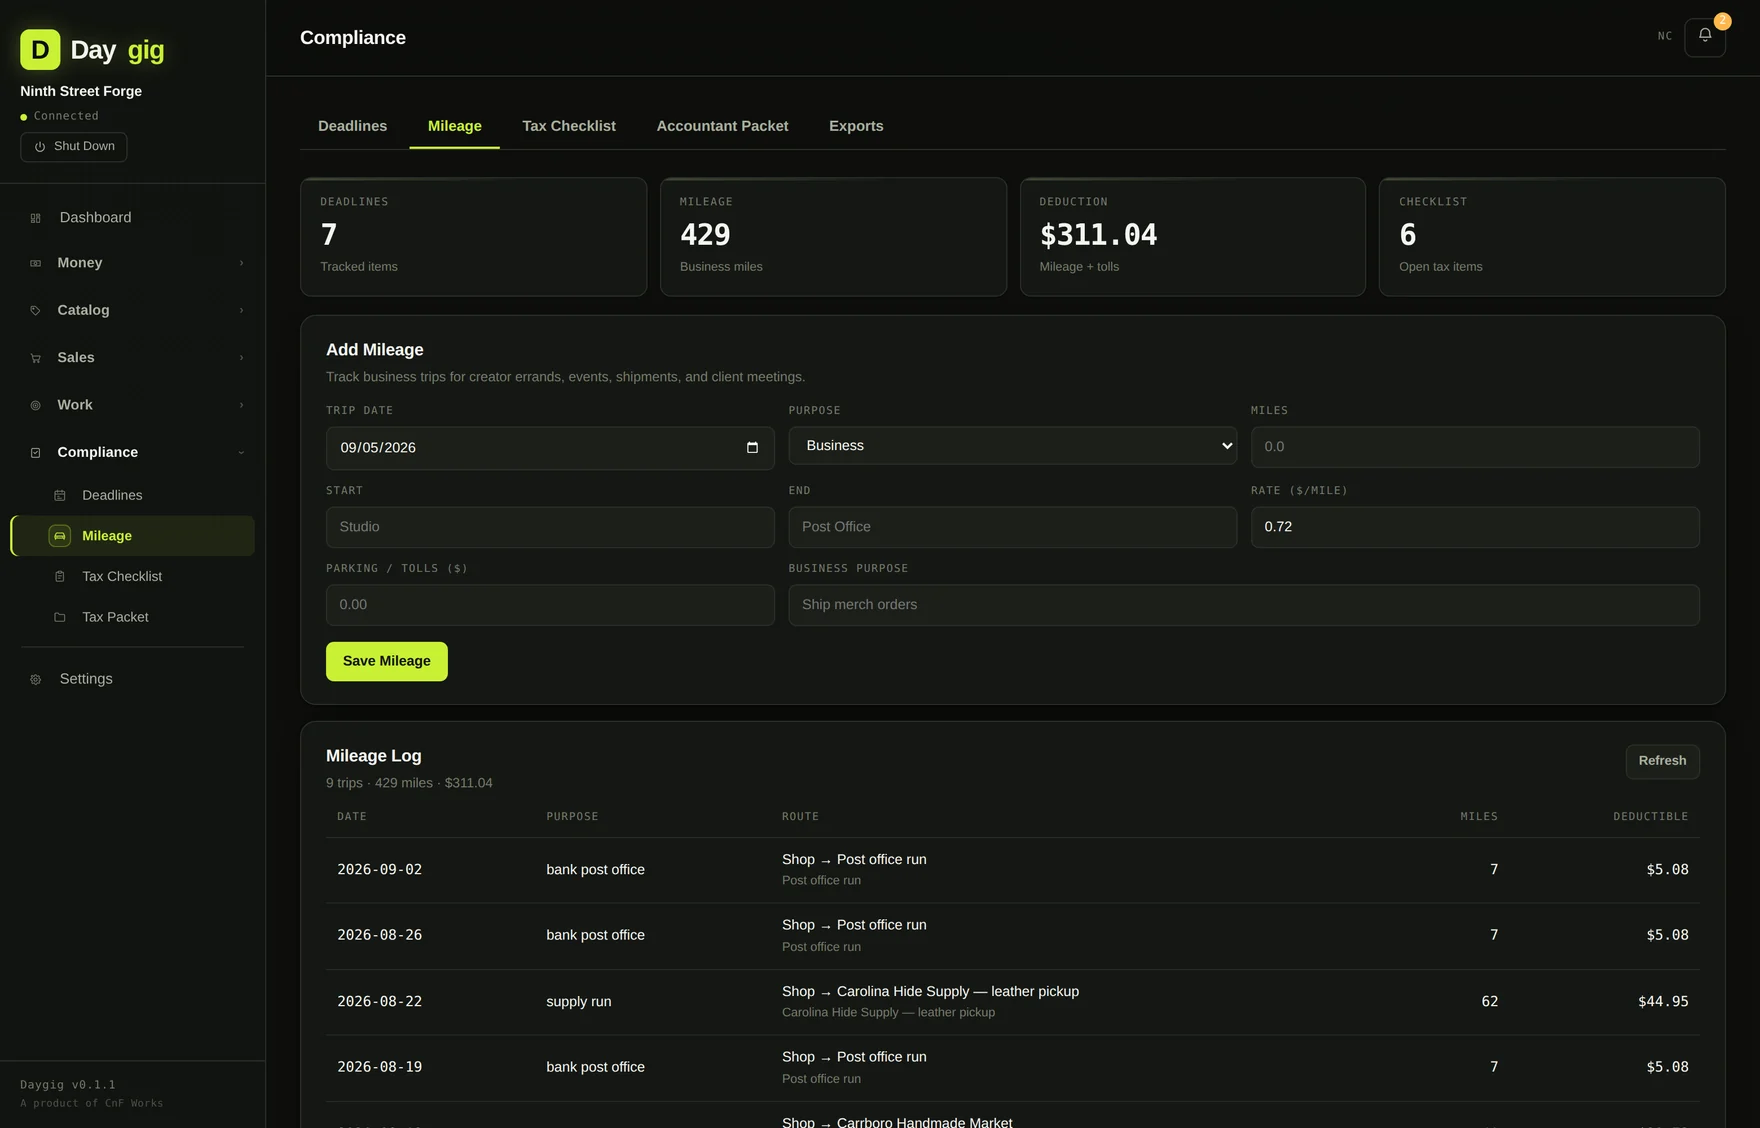Click the Dashboard grid icon

(x=35, y=218)
